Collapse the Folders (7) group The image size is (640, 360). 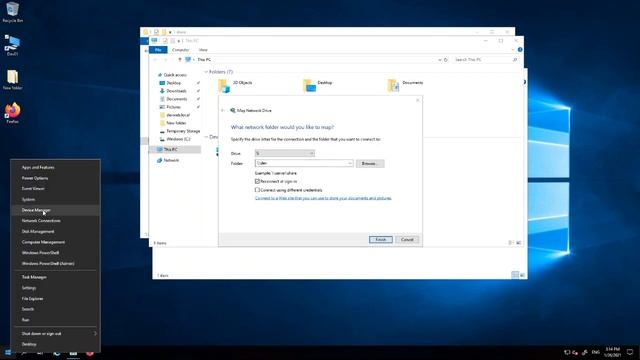[x=206, y=72]
